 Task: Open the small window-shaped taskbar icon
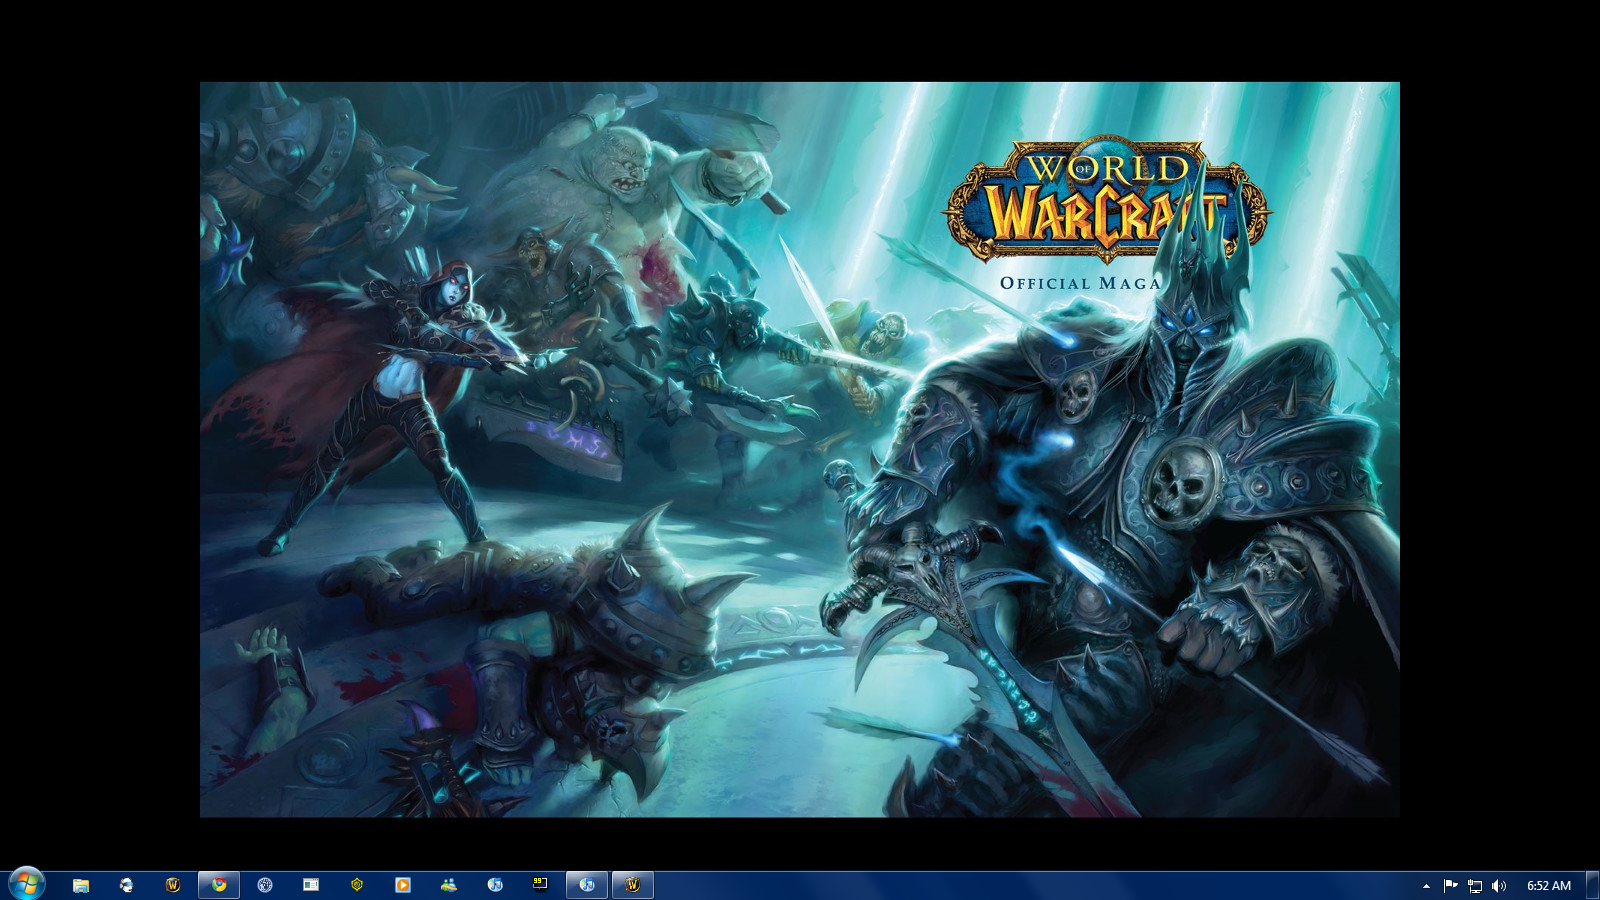[311, 885]
